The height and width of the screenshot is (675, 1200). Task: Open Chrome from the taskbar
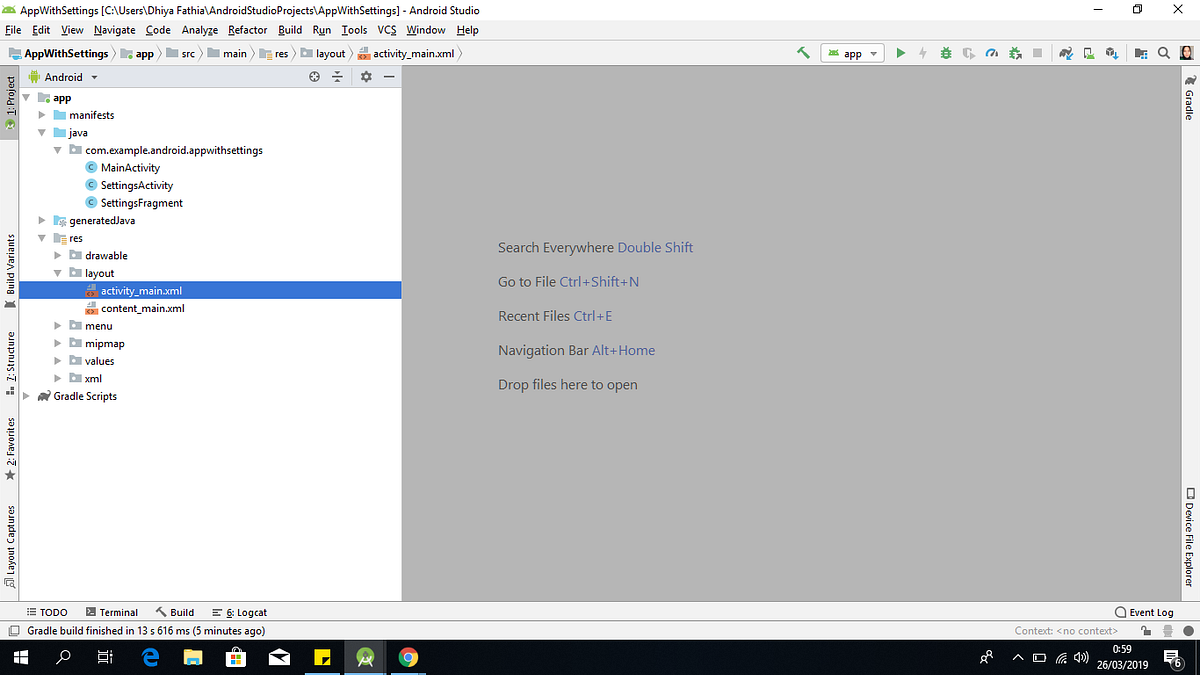[408, 657]
